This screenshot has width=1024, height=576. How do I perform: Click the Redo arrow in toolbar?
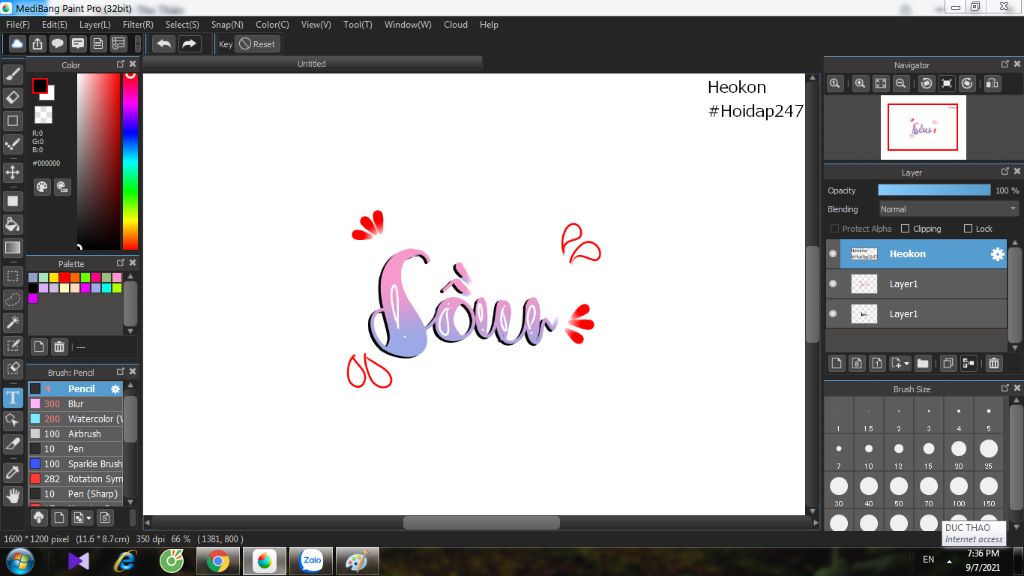[x=189, y=44]
